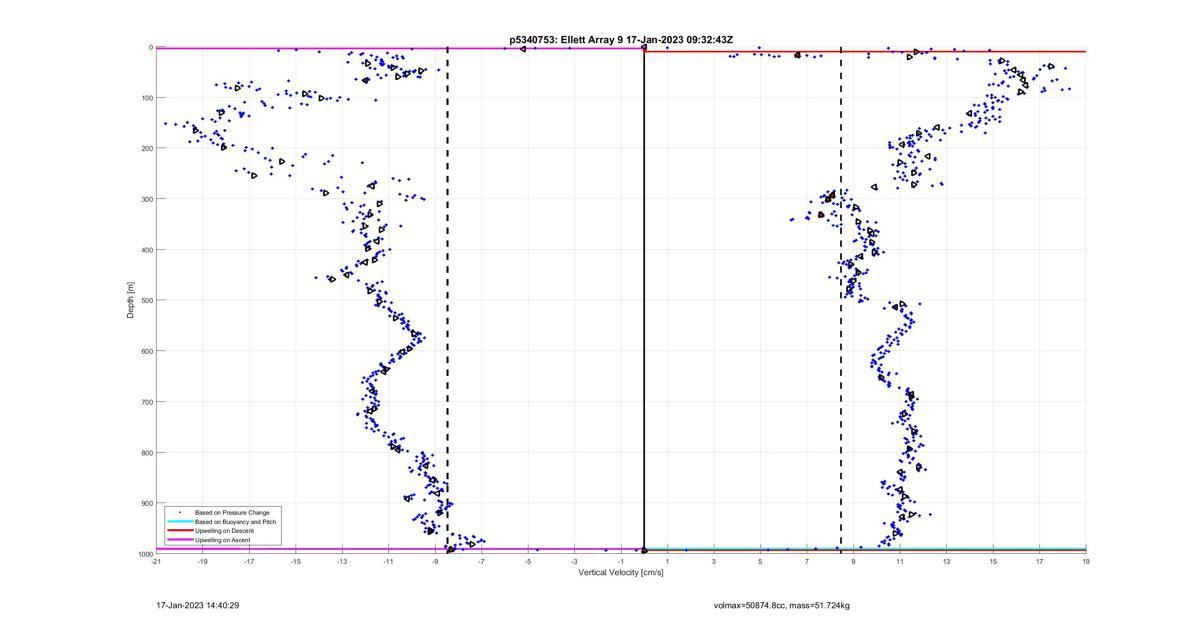This screenshot has height=622, width=1200.
Task: Click the '900' depth tick label
Action: coord(147,503)
